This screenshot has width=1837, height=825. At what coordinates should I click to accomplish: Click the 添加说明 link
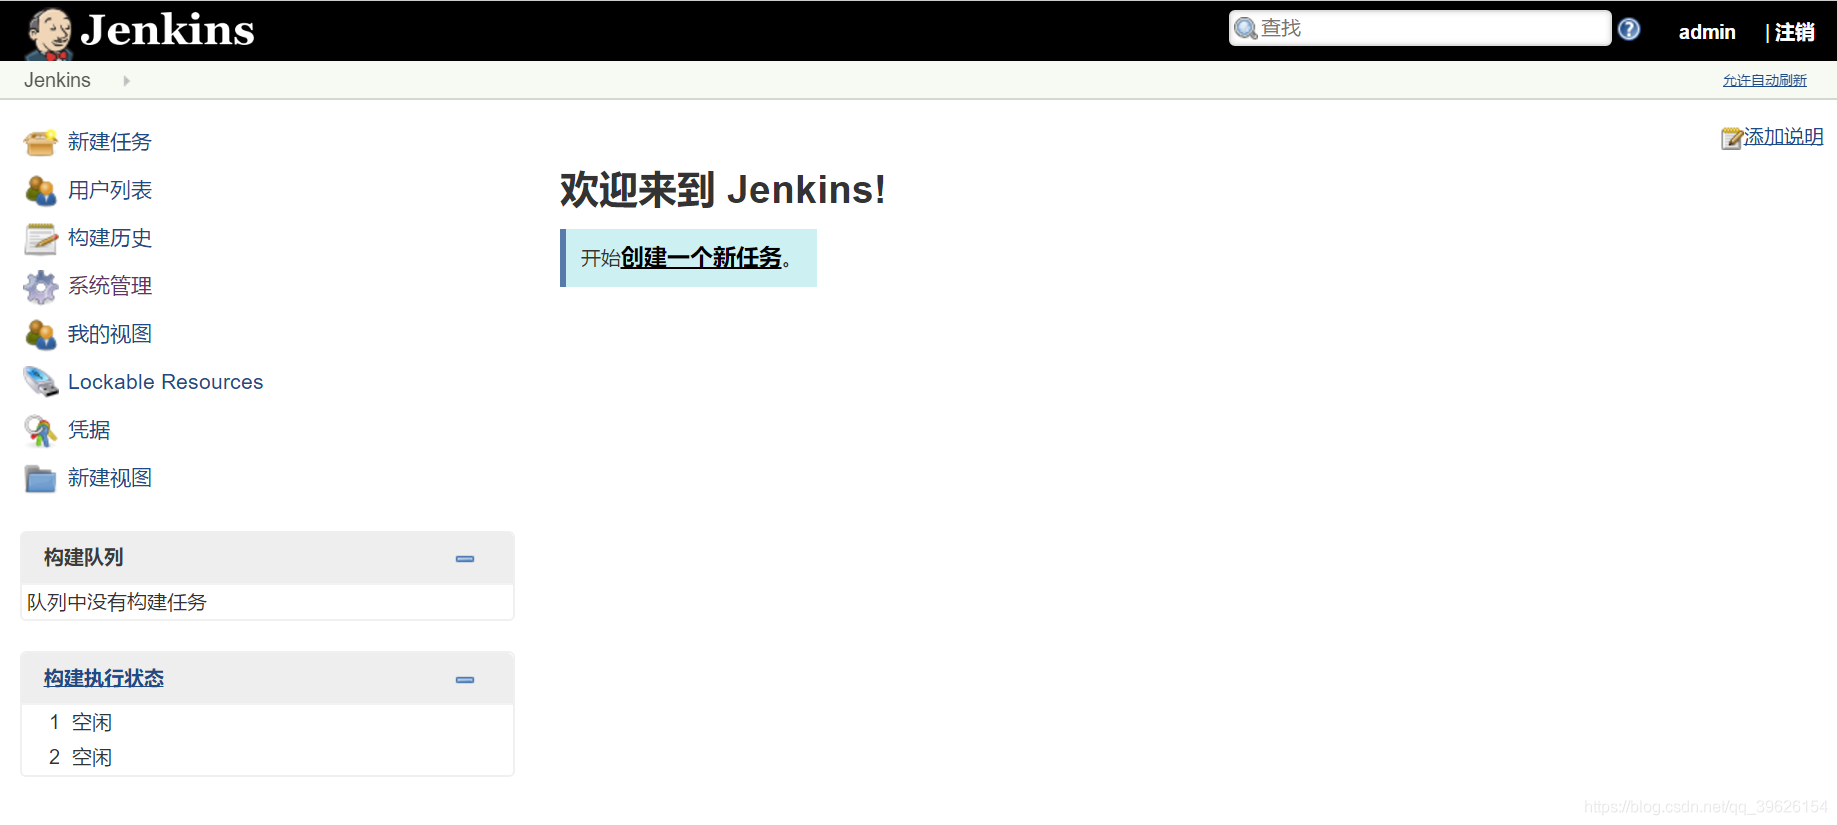point(1784,137)
